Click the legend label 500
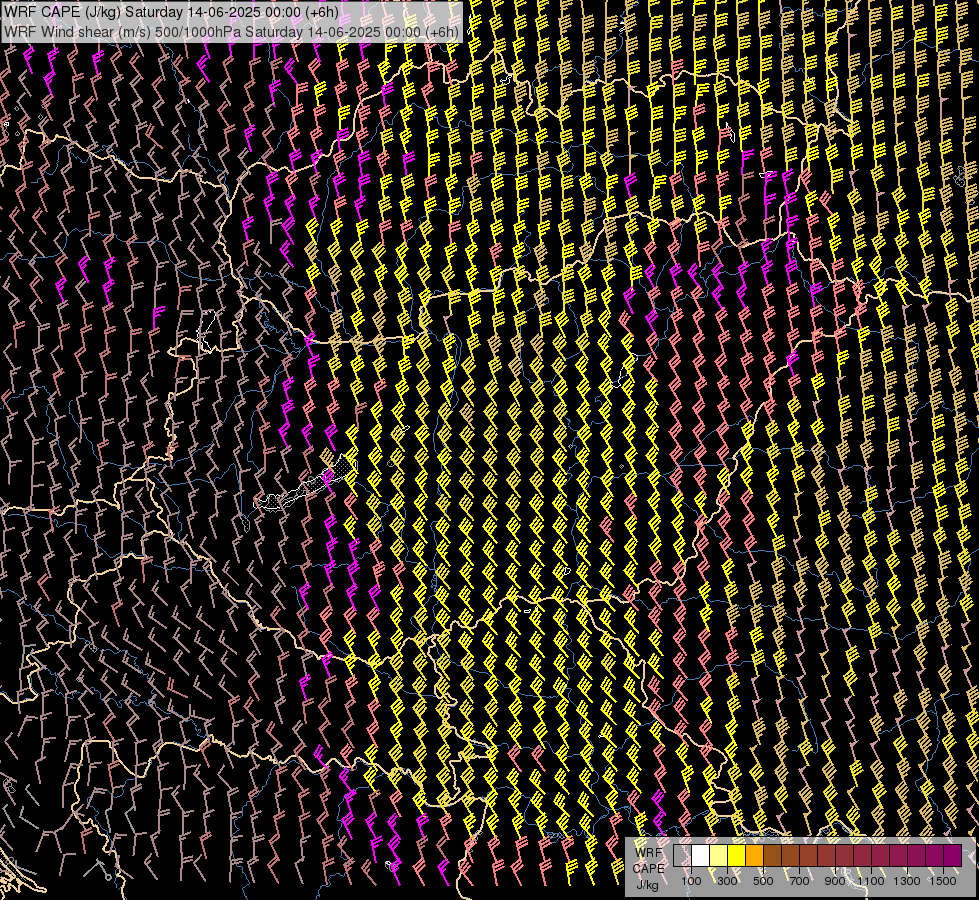This screenshot has width=979, height=900. 763,881
